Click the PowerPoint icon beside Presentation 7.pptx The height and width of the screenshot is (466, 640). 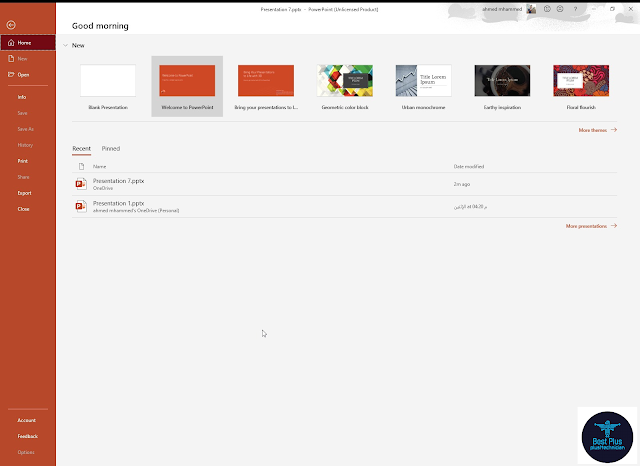pos(81,184)
